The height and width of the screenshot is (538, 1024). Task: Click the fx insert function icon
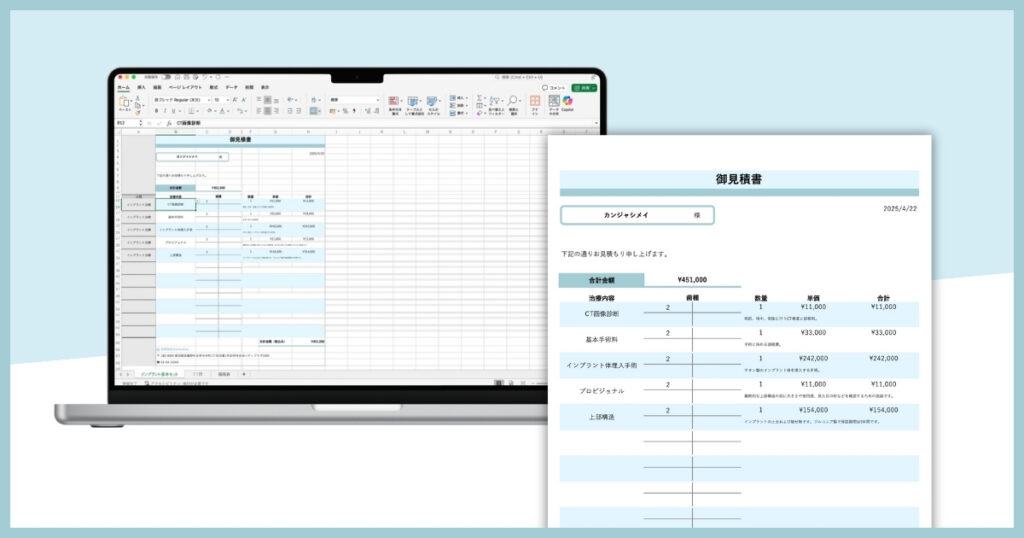point(169,123)
